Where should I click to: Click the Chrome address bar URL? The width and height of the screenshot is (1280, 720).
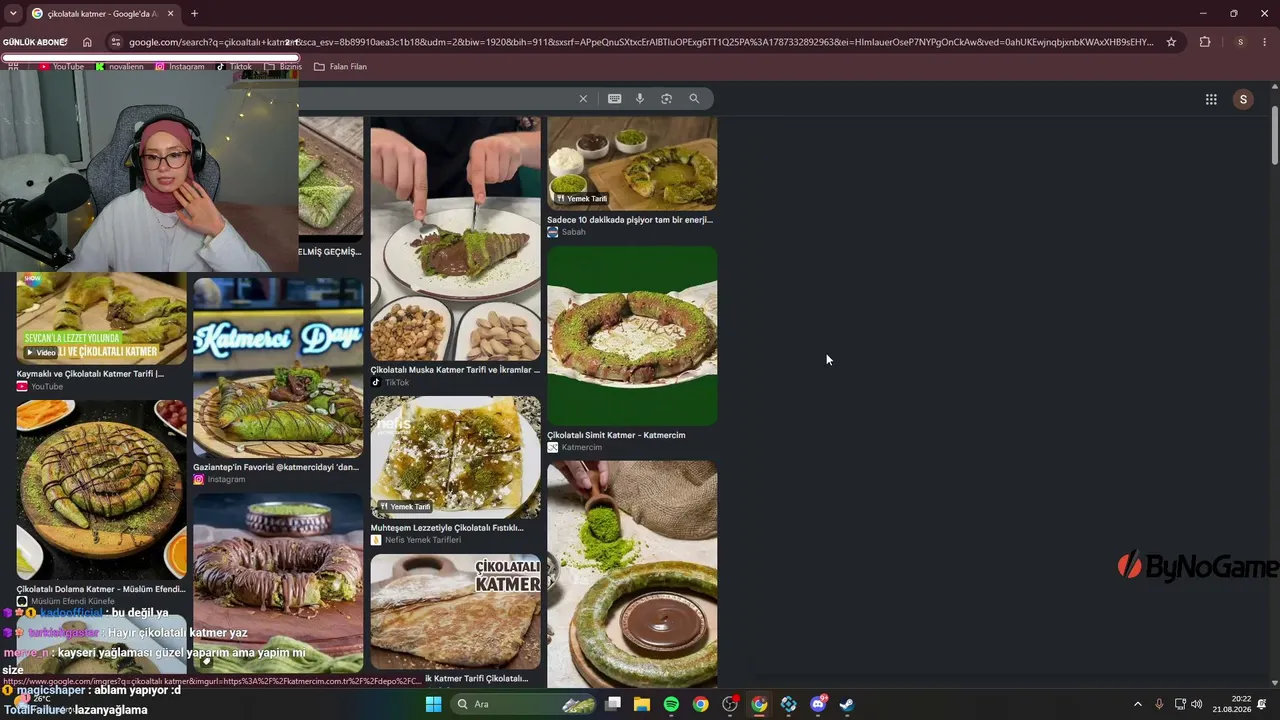pos(641,42)
